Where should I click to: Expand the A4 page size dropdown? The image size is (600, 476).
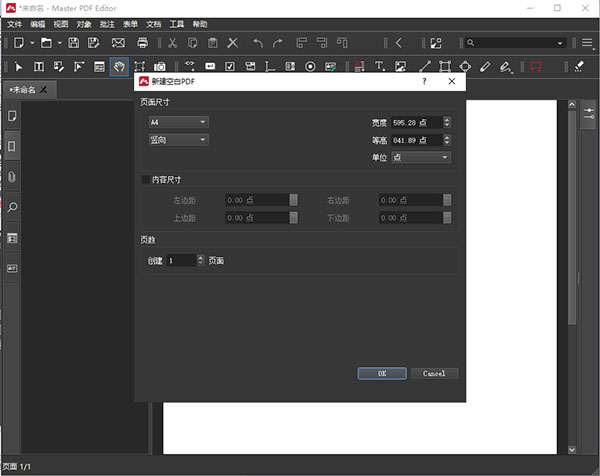(178, 122)
